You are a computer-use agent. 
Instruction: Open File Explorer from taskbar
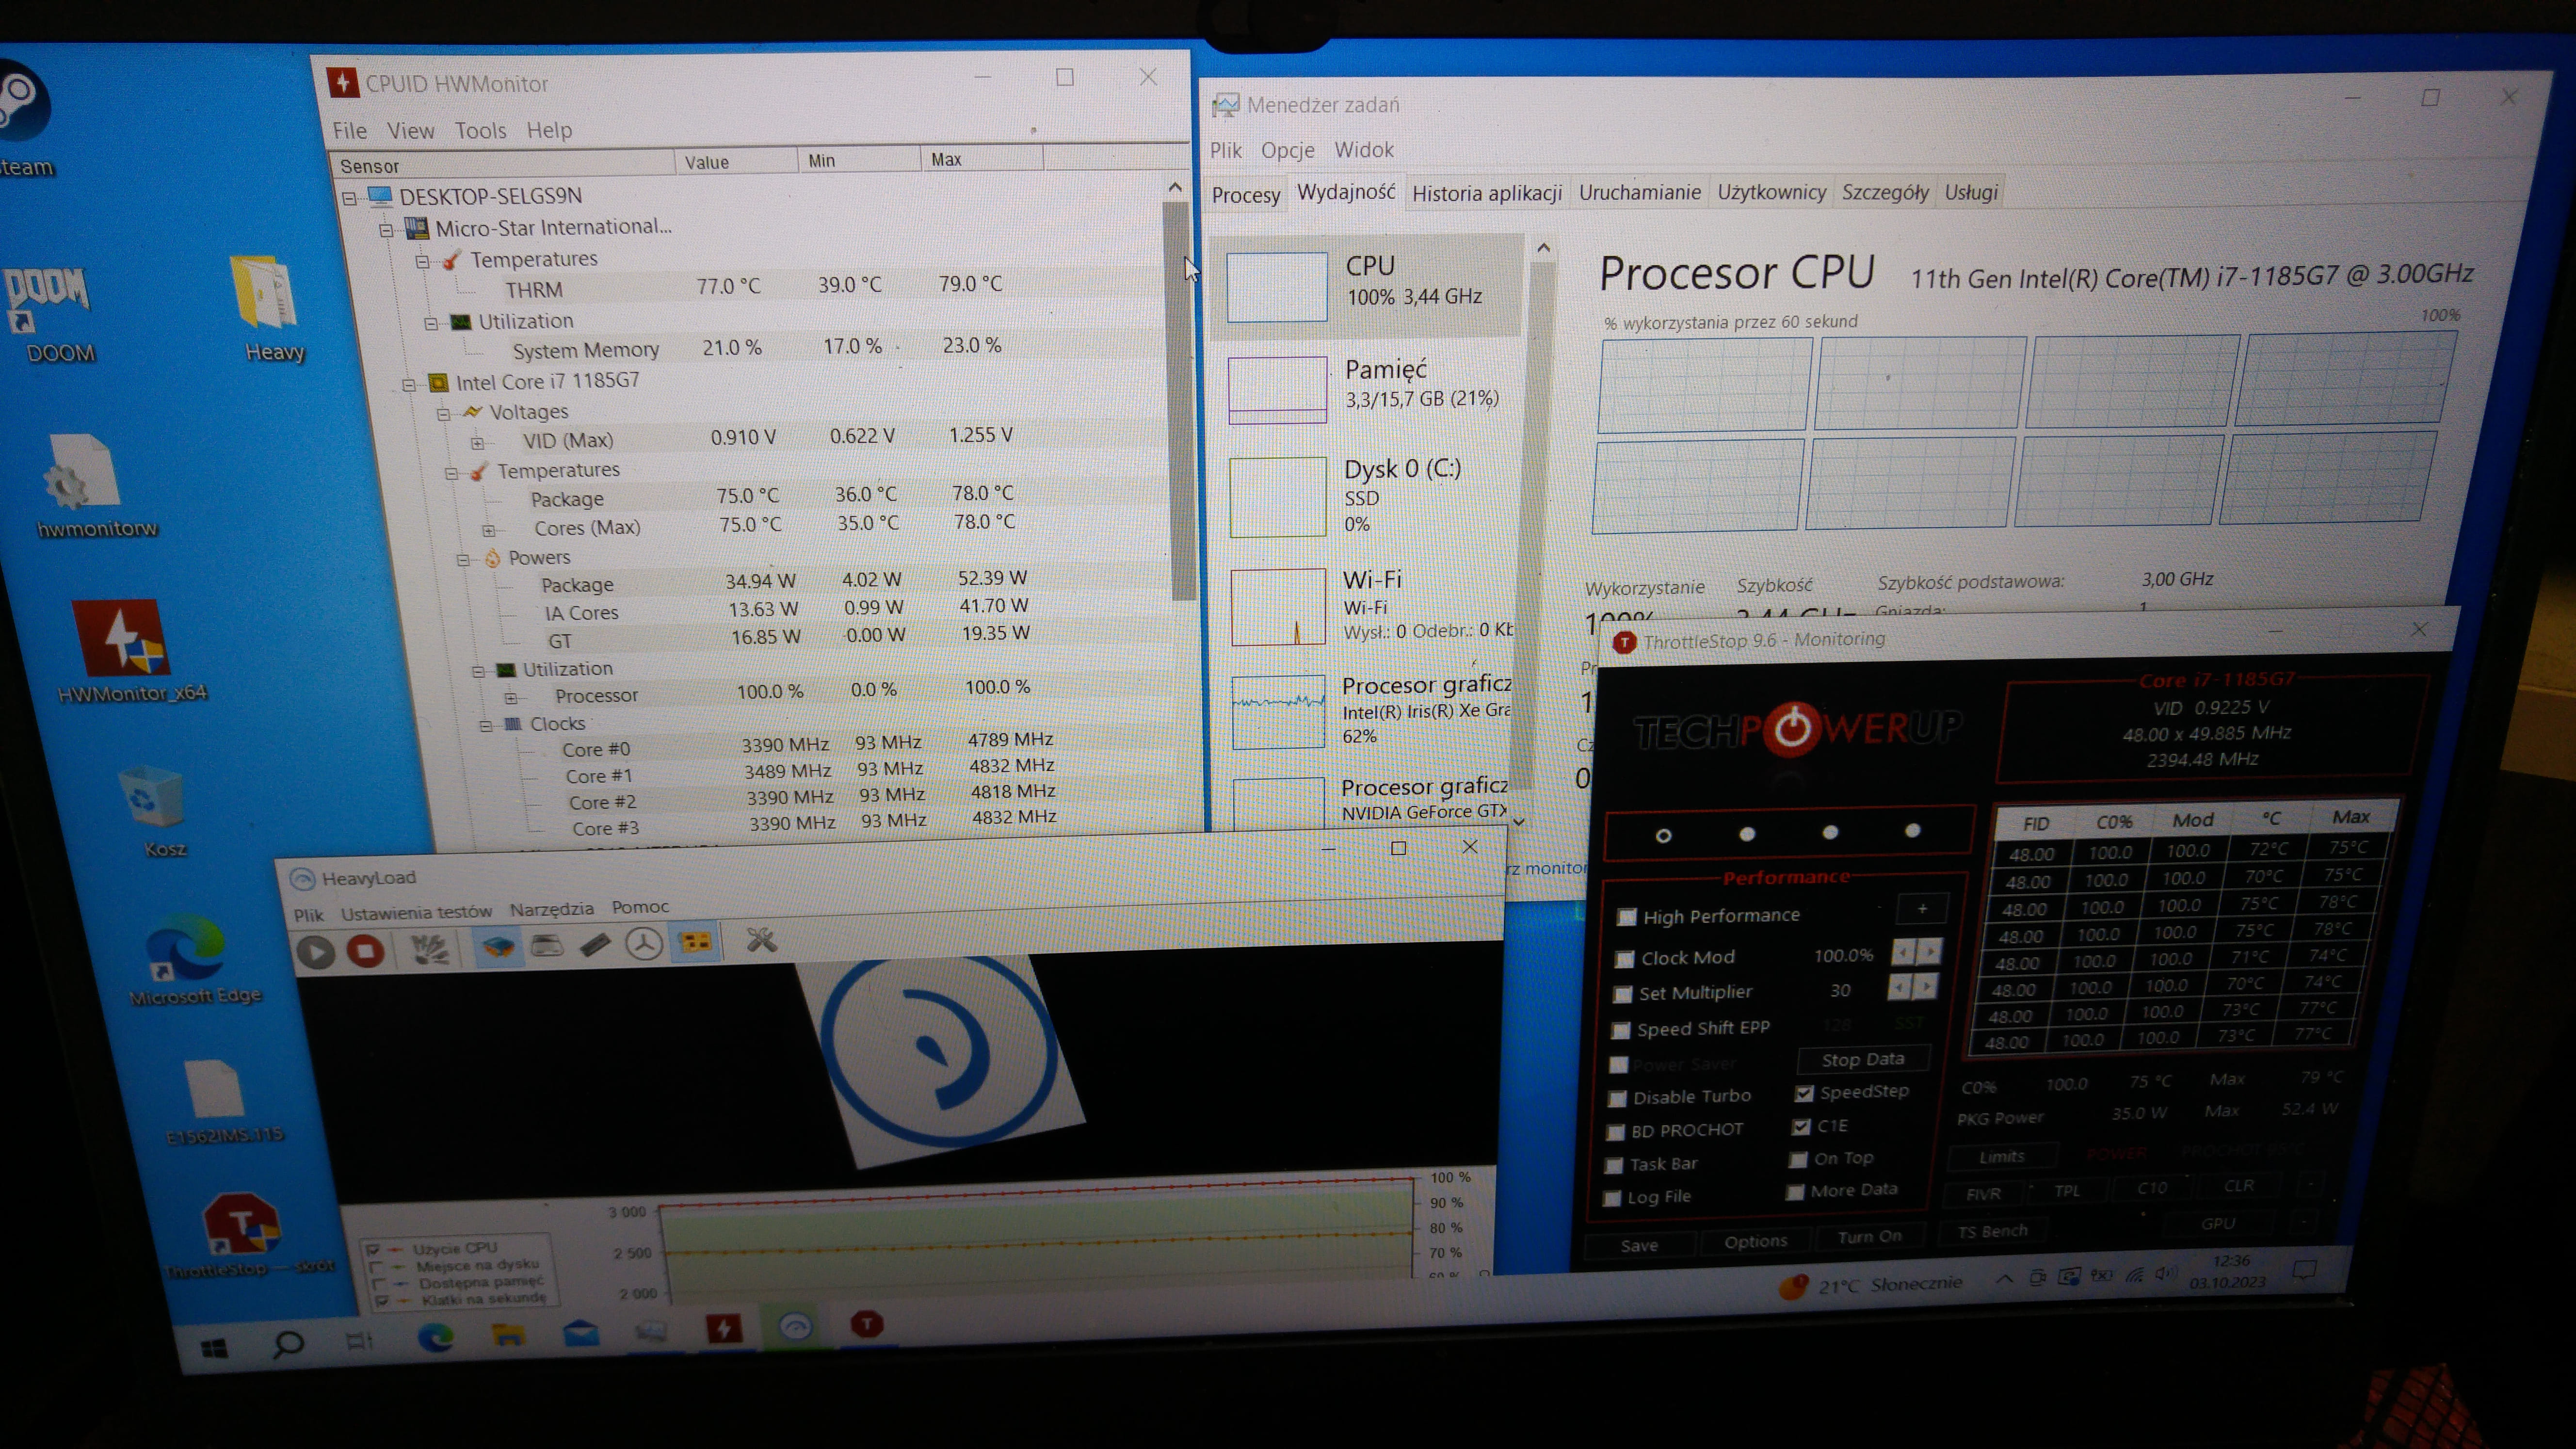click(x=508, y=1334)
